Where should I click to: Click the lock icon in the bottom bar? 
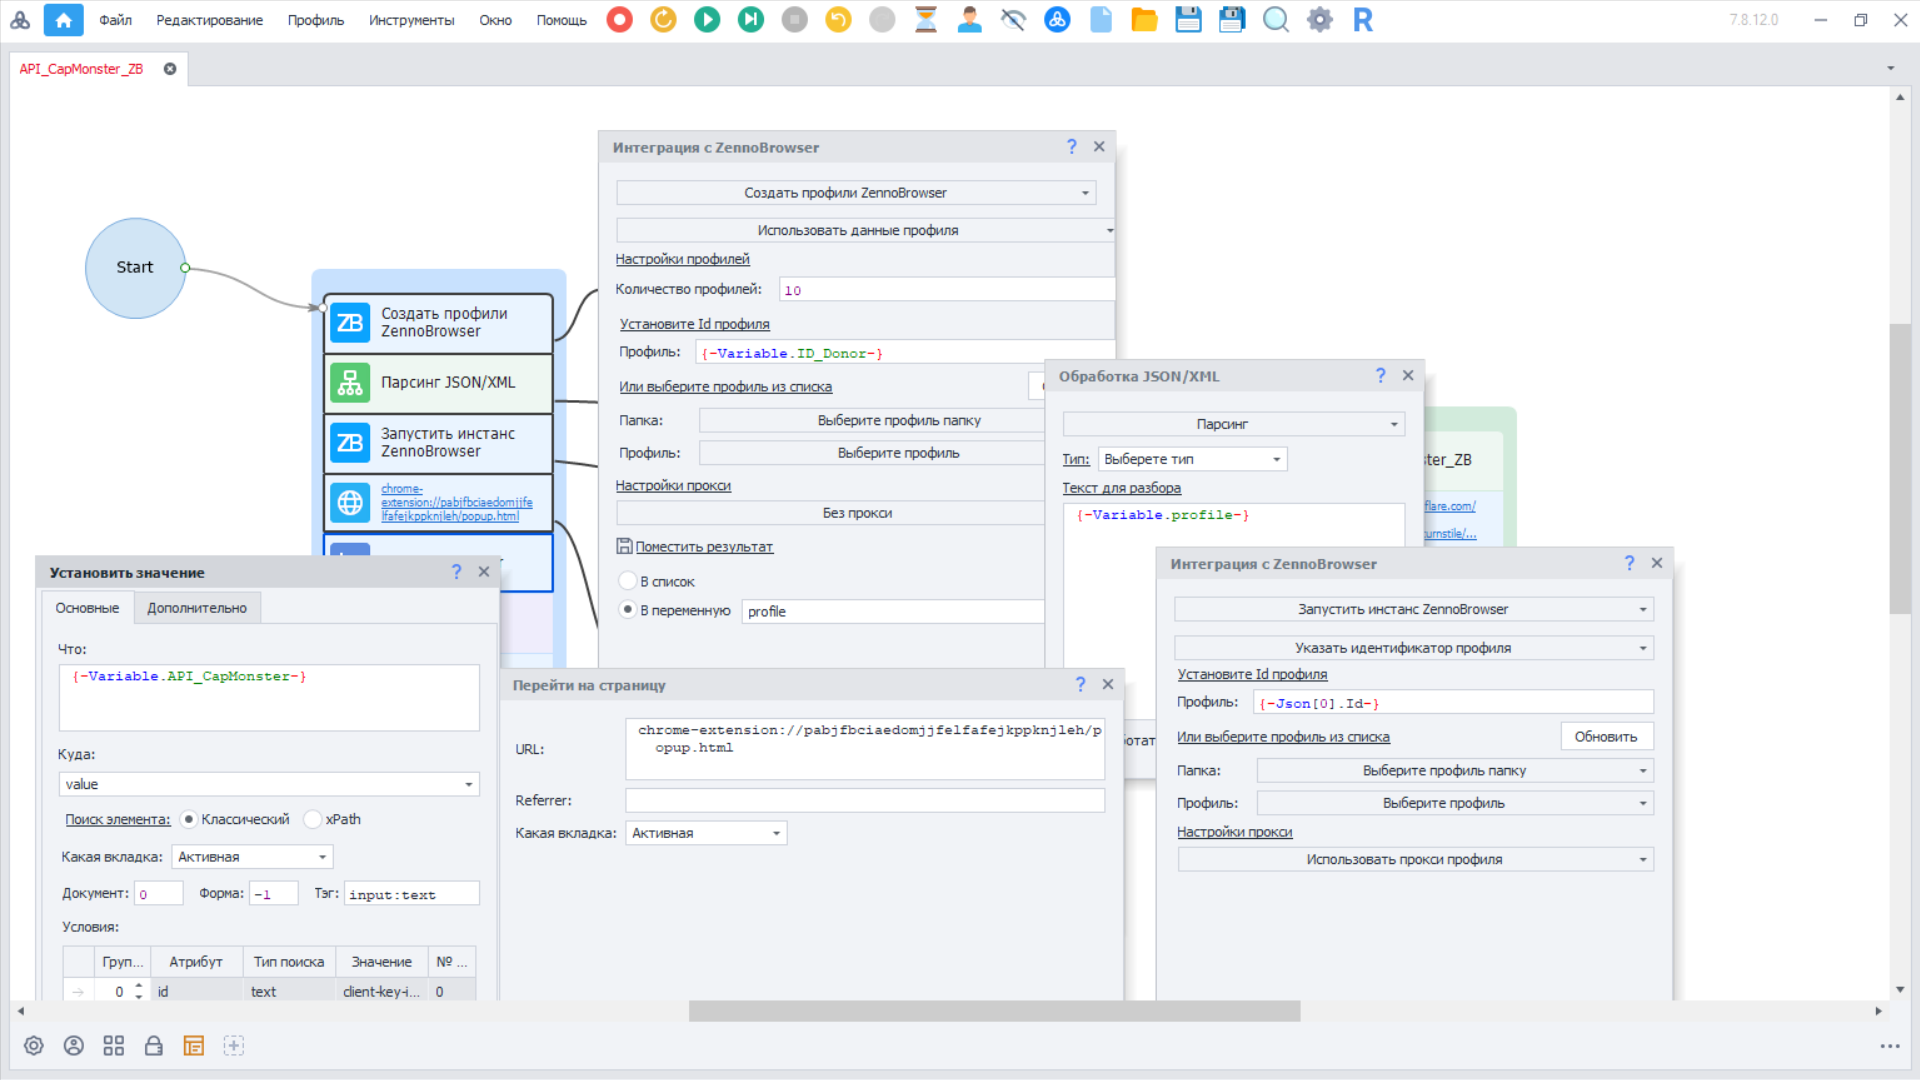153,1046
